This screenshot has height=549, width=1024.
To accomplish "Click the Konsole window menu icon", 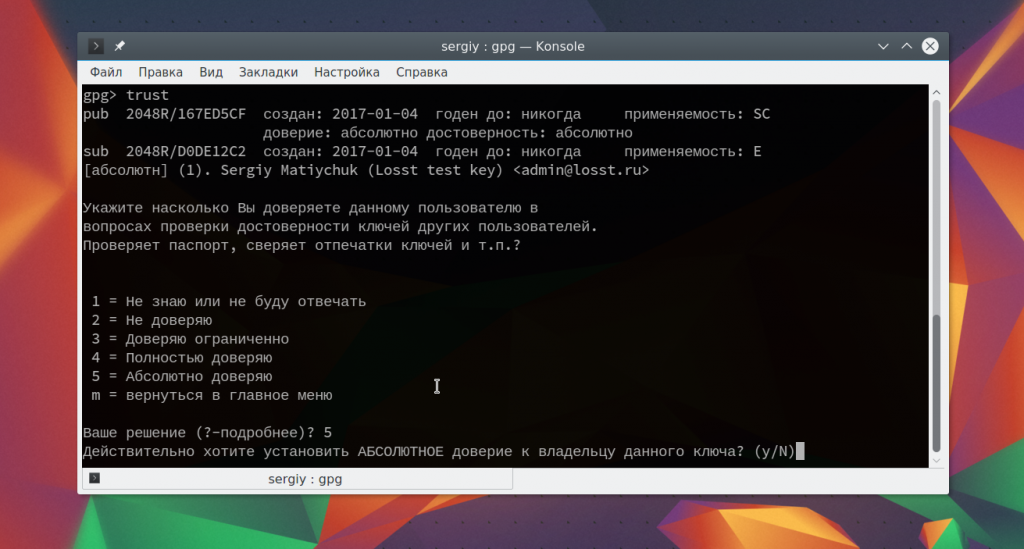I will [95, 46].
